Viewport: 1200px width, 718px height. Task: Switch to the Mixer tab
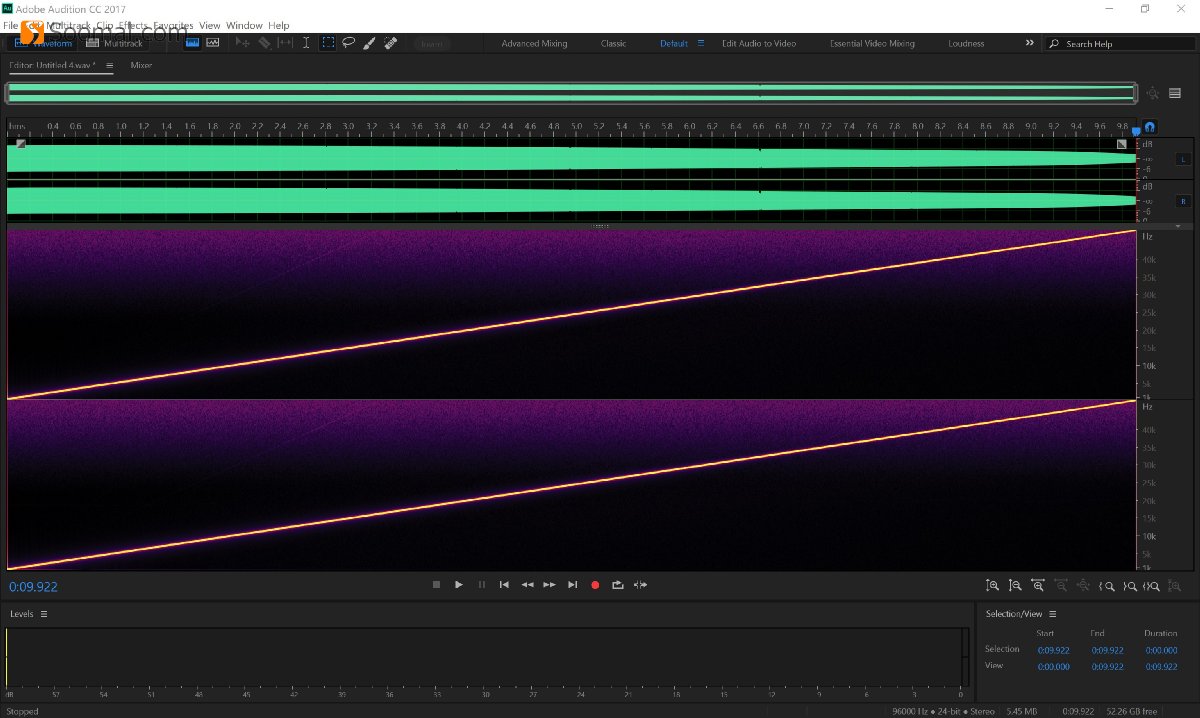141,65
